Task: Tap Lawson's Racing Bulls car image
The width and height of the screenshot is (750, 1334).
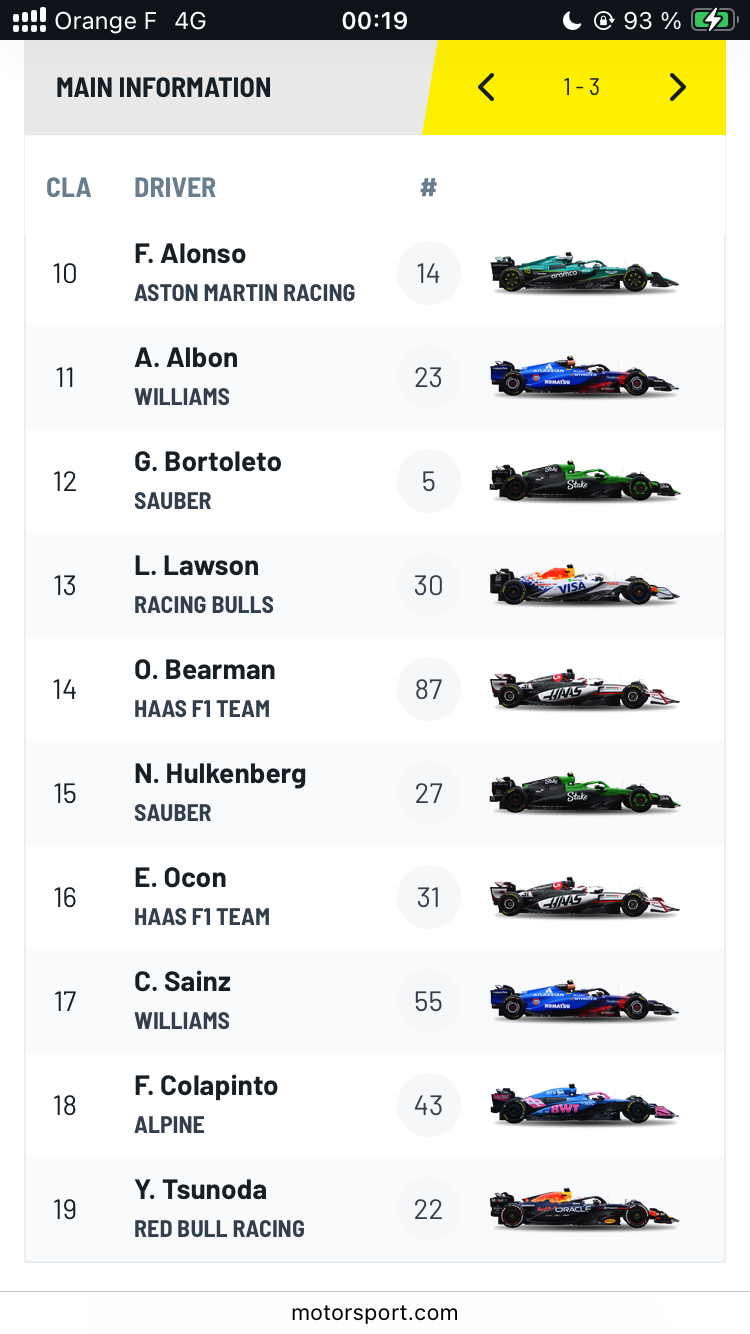Action: (x=584, y=585)
